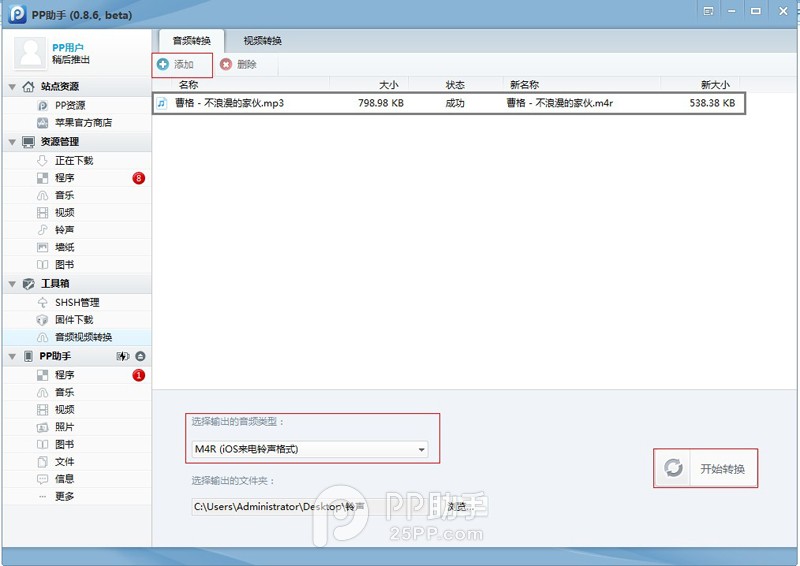Viewport: 800px width, 566px height.
Task: Click the battery charging icon on device row
Action: coord(122,356)
